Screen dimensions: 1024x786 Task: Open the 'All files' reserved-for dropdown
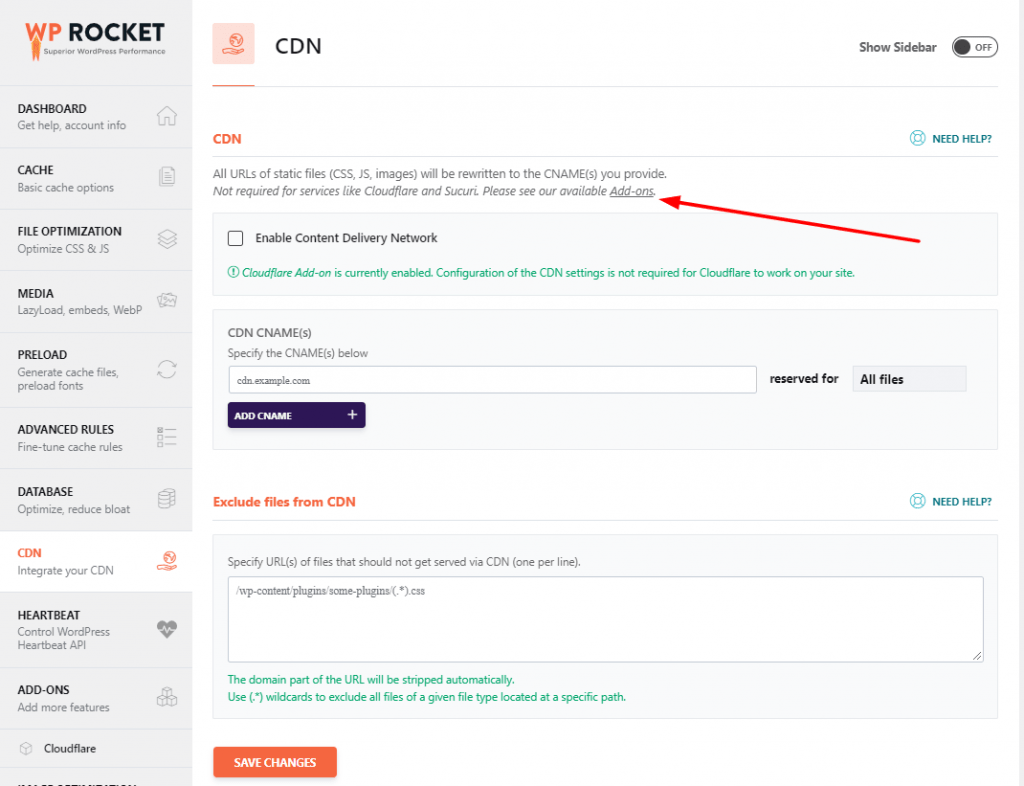coord(909,378)
